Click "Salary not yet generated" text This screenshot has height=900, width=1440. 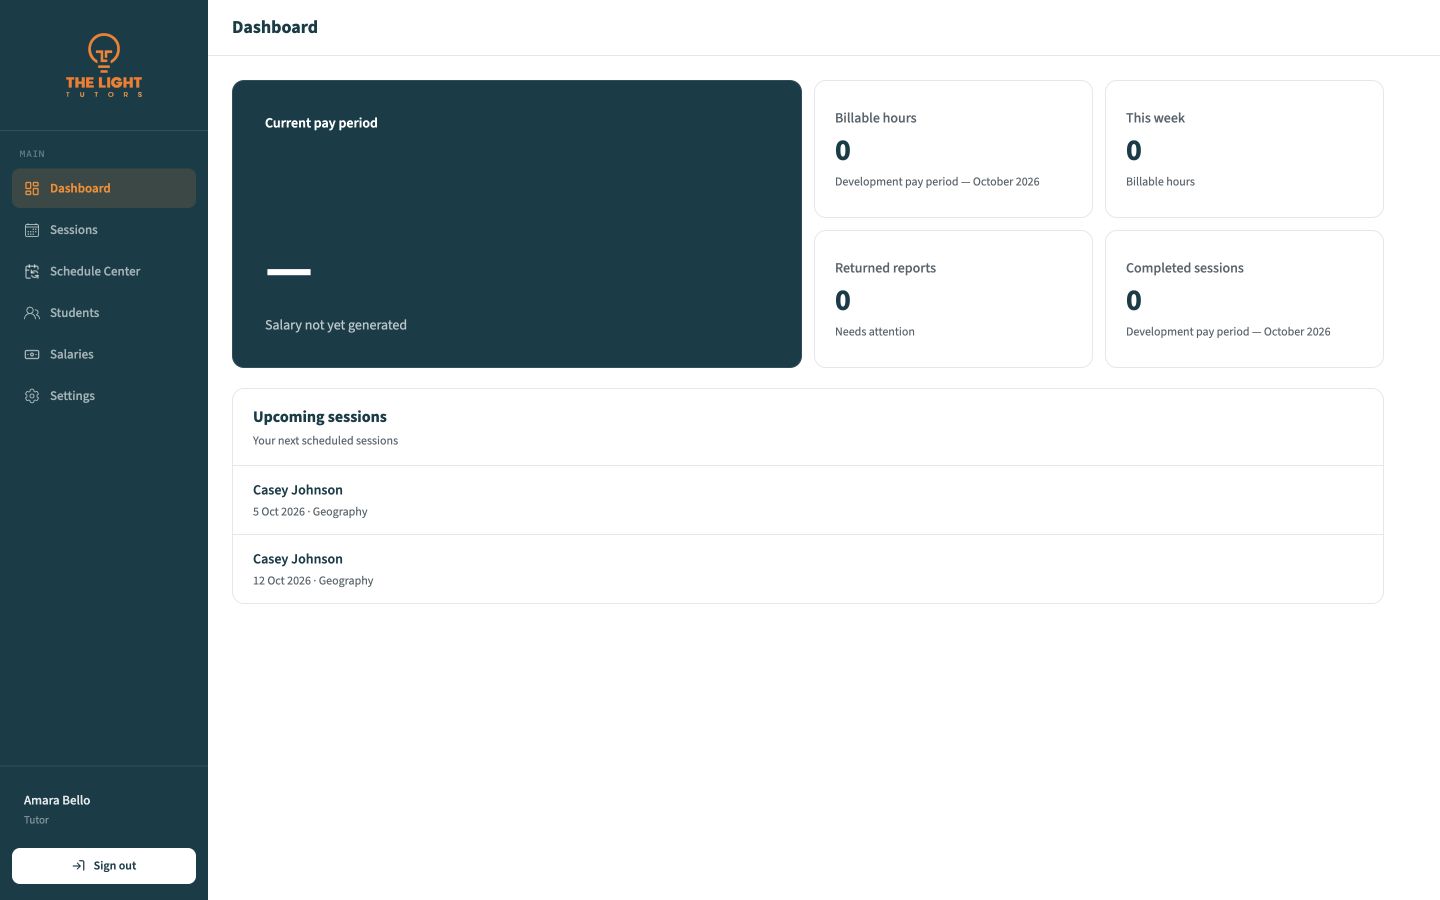point(336,325)
